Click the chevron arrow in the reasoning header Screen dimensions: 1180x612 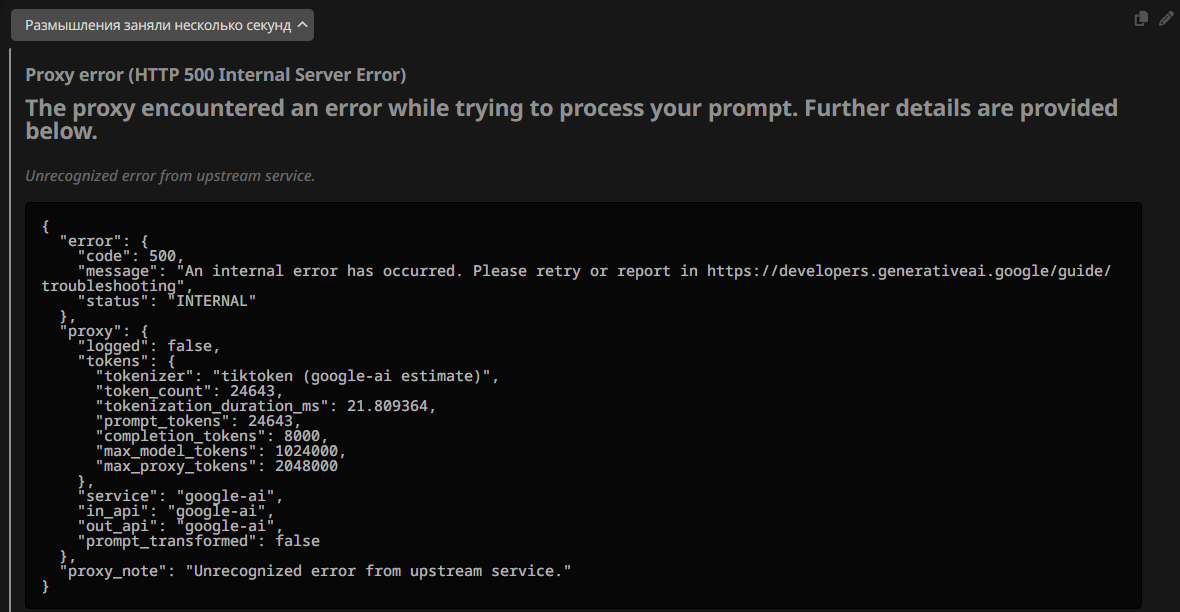click(x=303, y=25)
